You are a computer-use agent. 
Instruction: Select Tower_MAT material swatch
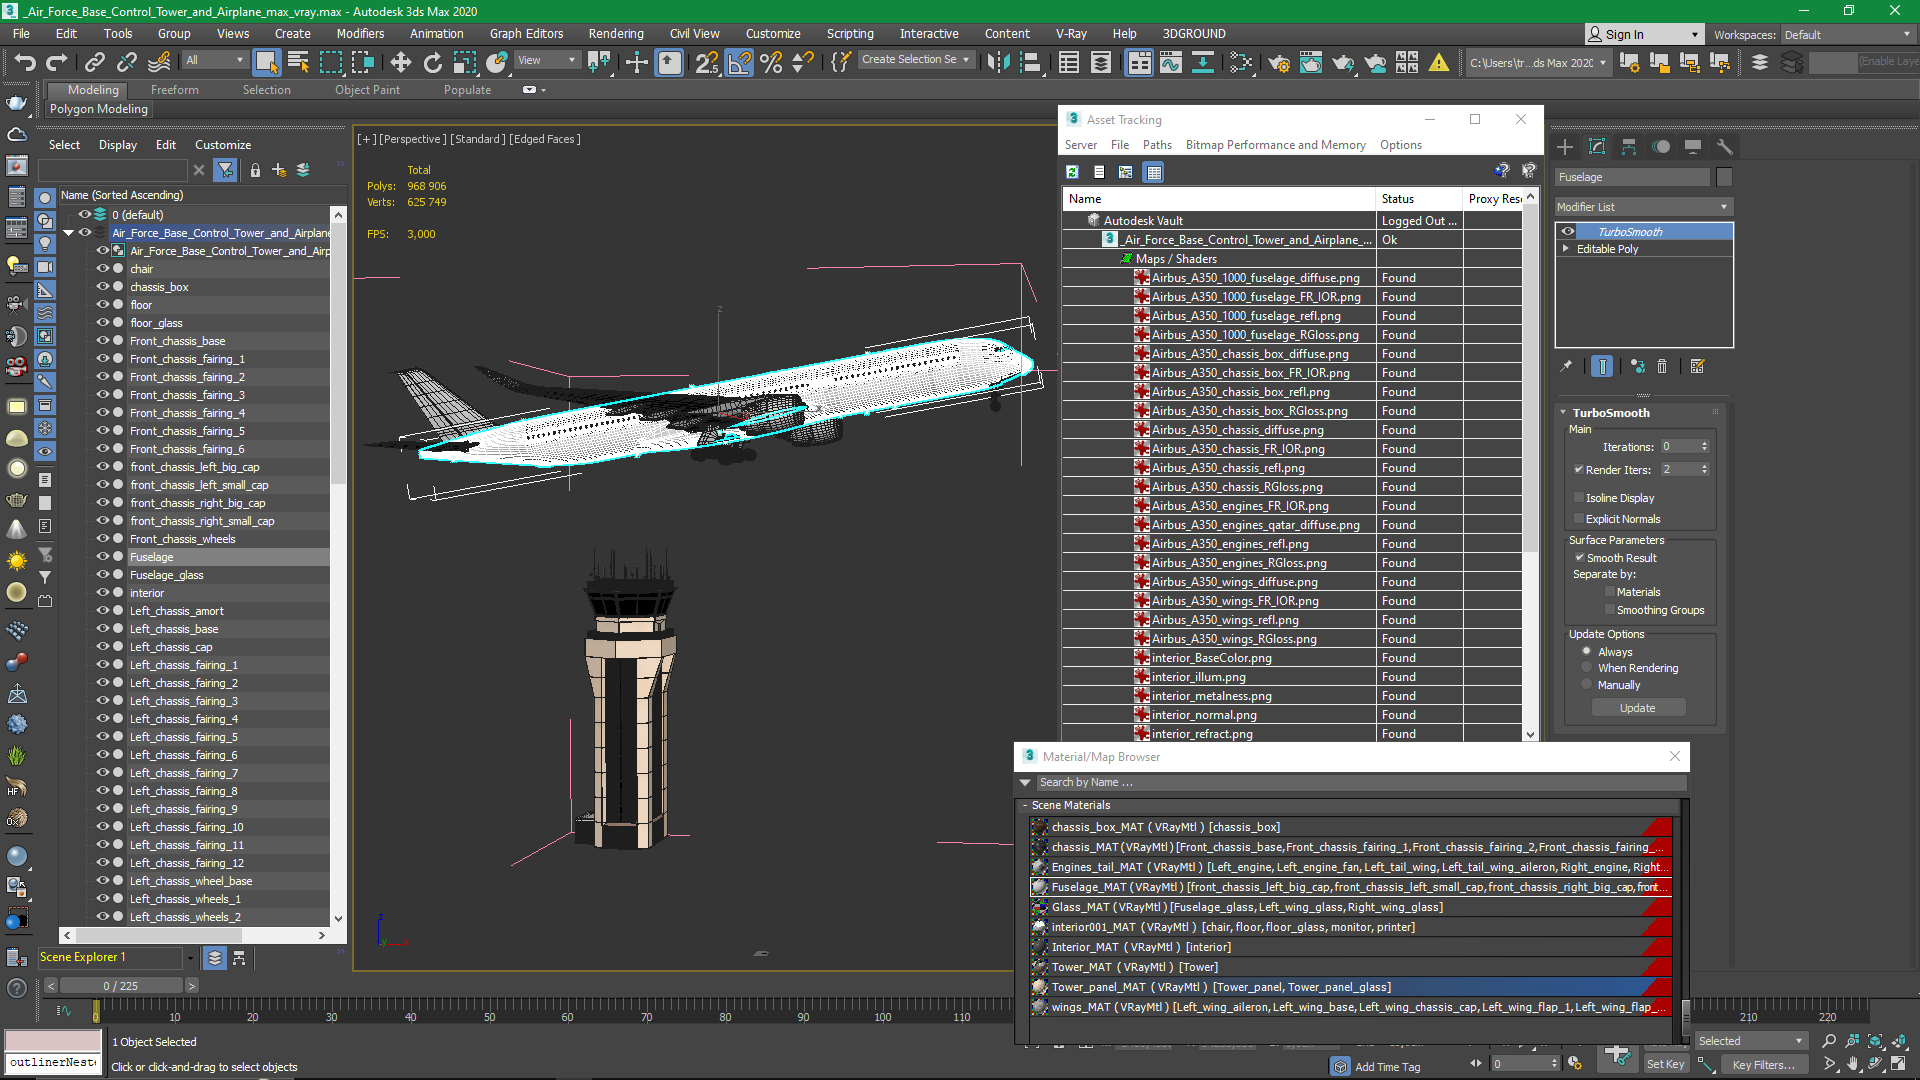1040,967
